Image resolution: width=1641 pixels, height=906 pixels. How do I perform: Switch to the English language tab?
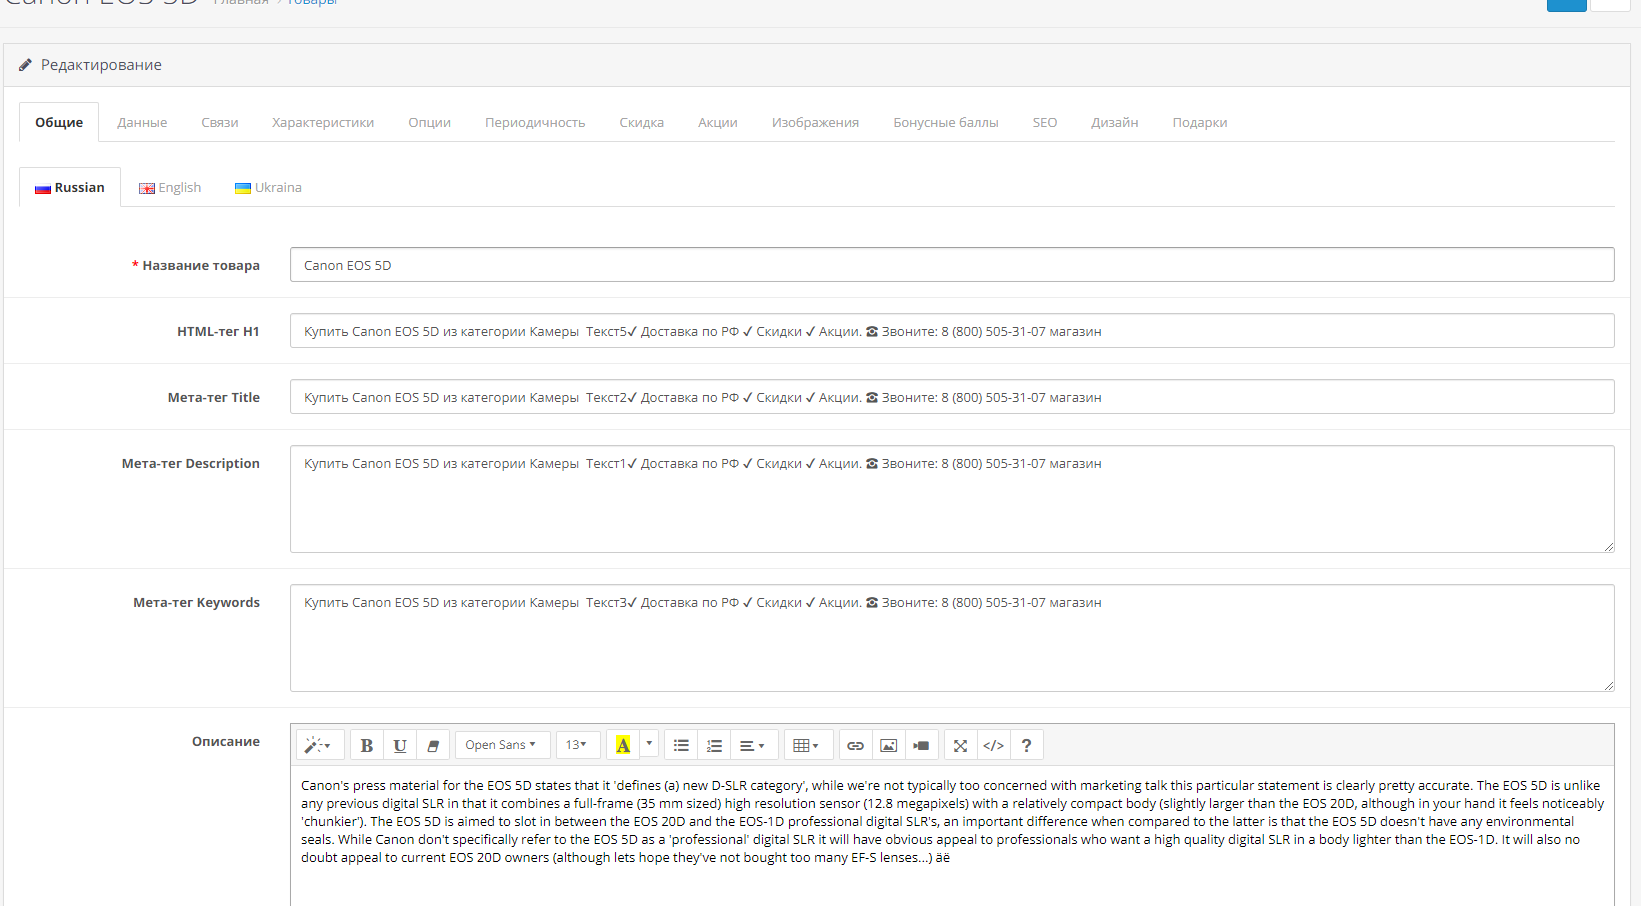click(x=170, y=188)
